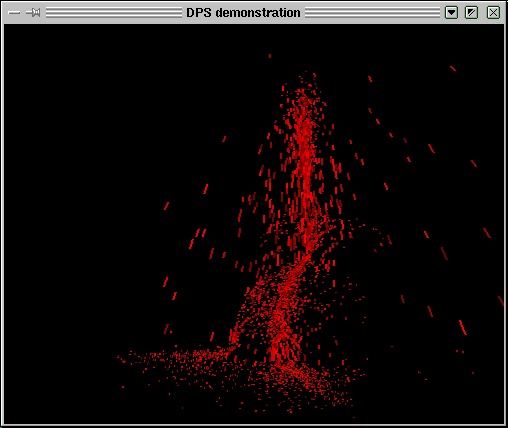Open the window menu dash icon
508x428 pixels.
tap(14, 13)
